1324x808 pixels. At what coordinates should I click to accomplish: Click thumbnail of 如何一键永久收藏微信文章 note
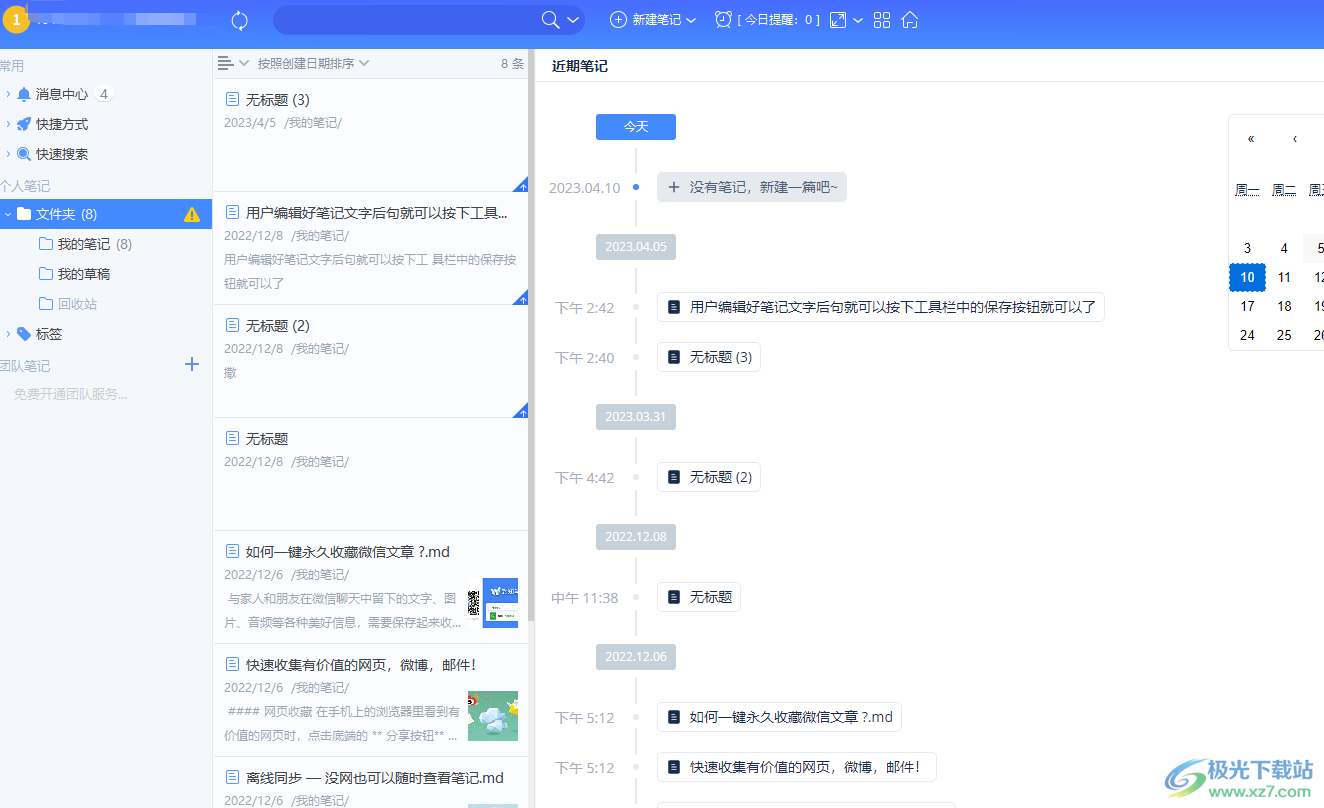point(493,603)
